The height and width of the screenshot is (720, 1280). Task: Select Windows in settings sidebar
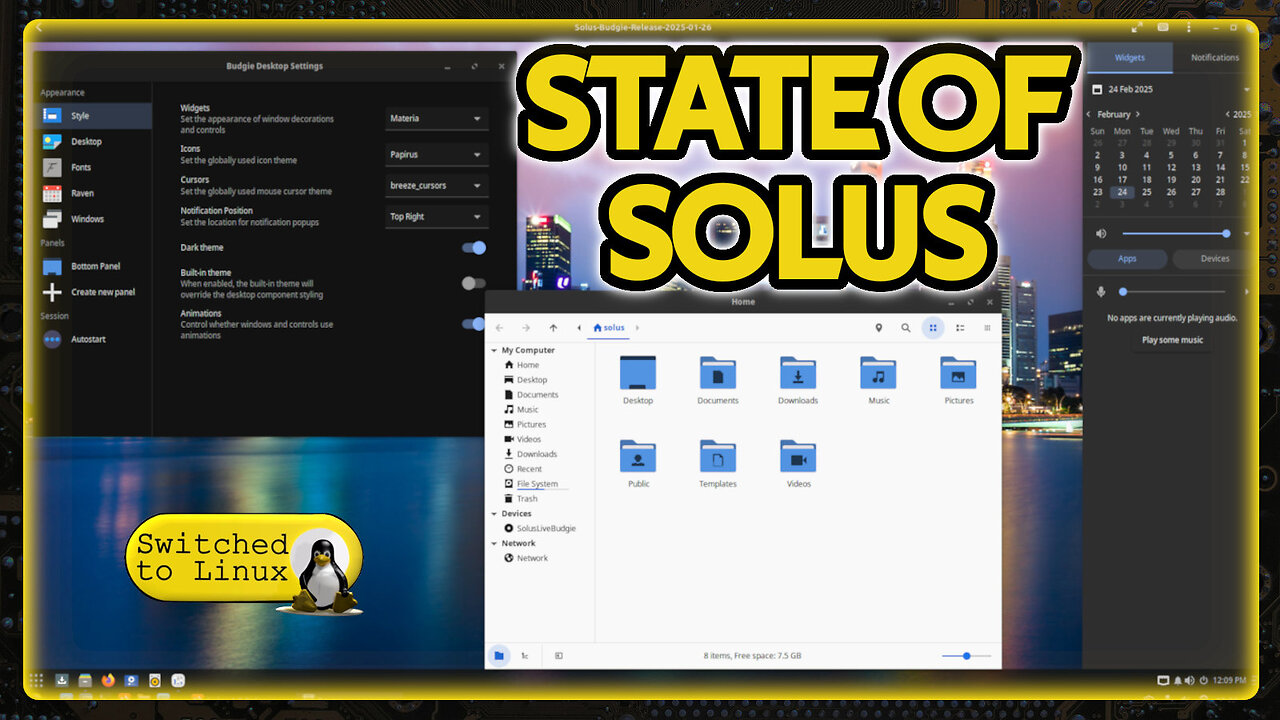(x=95, y=219)
